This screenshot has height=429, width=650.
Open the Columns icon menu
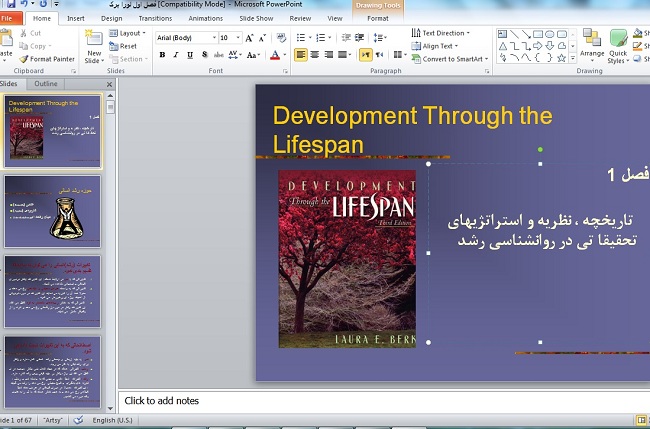tap(400, 55)
